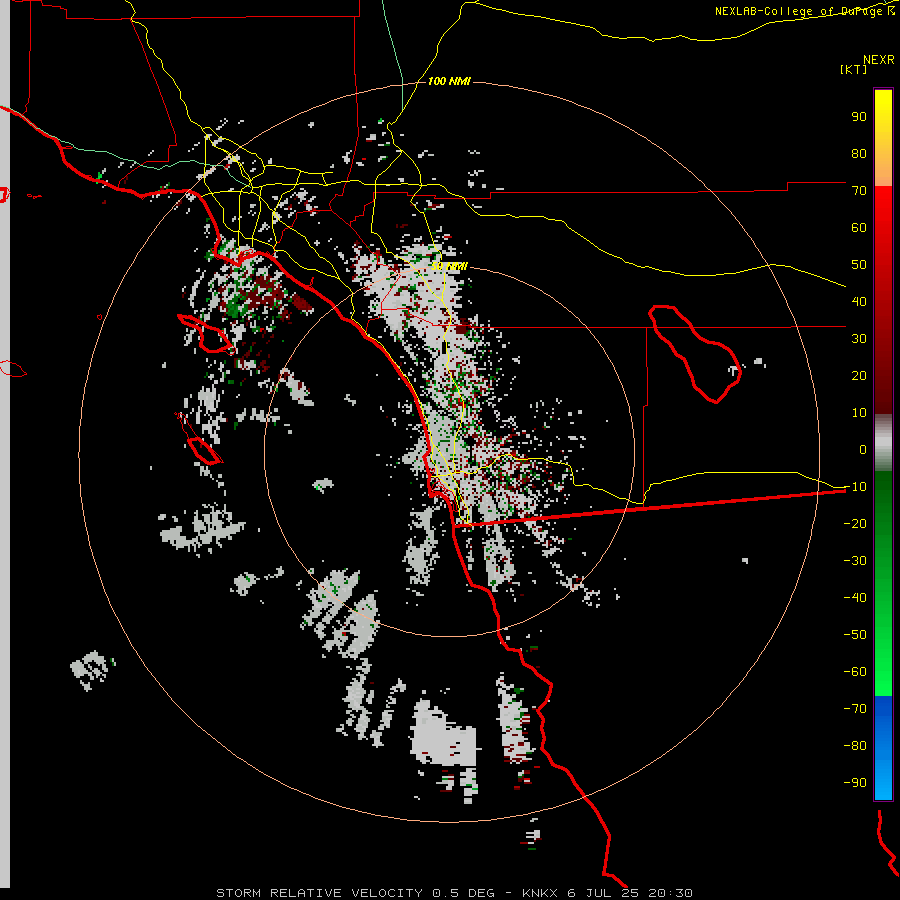Select the -60 scale value label
This screenshot has height=900, width=900.
tap(855, 672)
